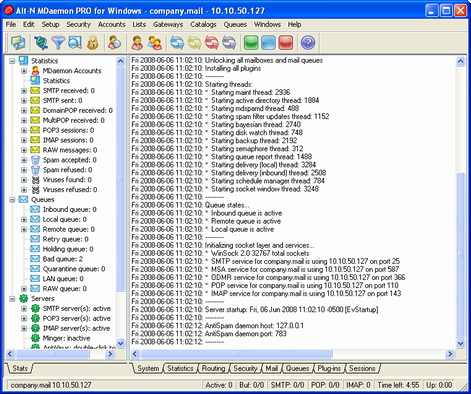This screenshot has width=471, height=394.
Task: Open the File menu
Action: pyautogui.click(x=11, y=24)
